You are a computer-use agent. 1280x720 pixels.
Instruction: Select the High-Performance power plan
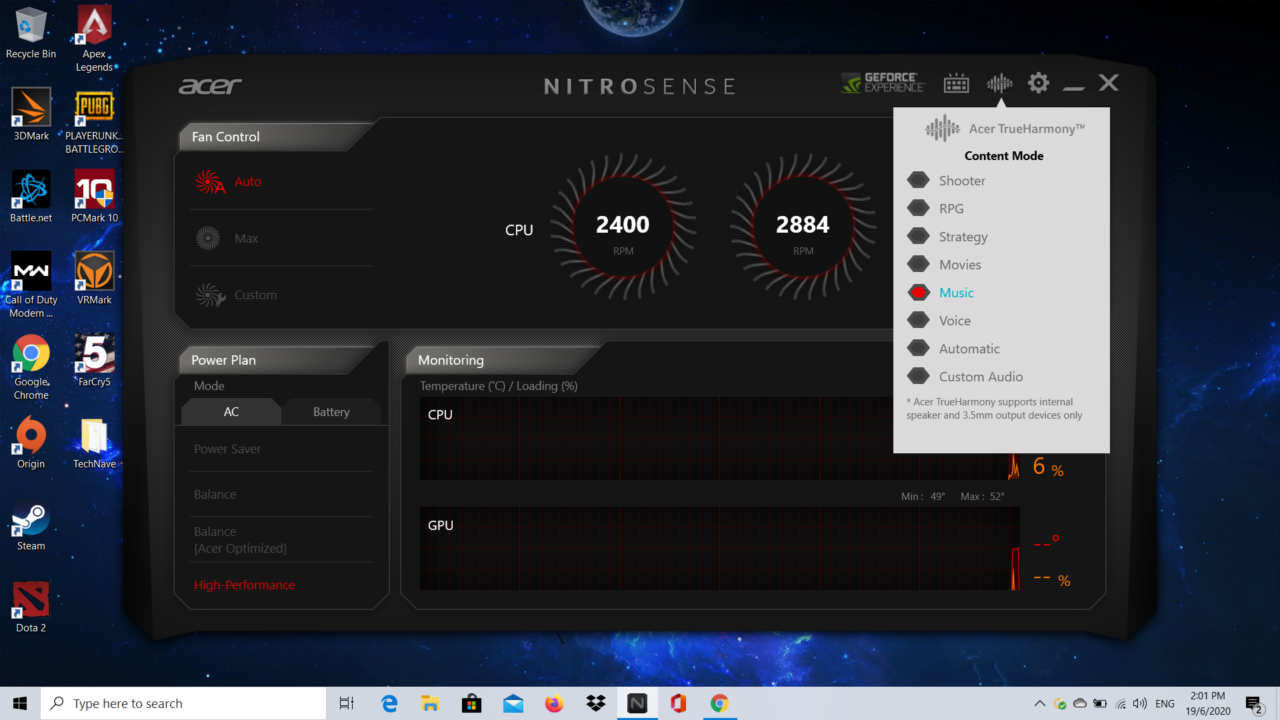(x=244, y=585)
